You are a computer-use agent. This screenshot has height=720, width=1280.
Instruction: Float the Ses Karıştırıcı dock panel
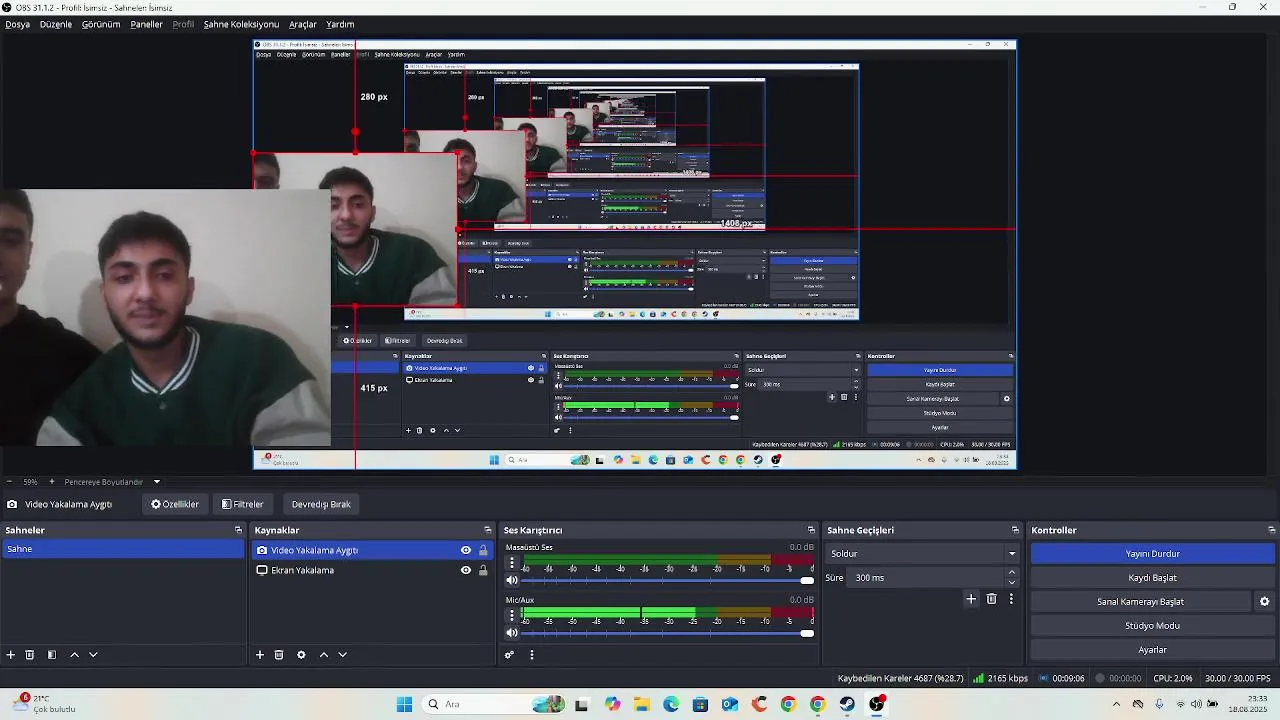811,530
